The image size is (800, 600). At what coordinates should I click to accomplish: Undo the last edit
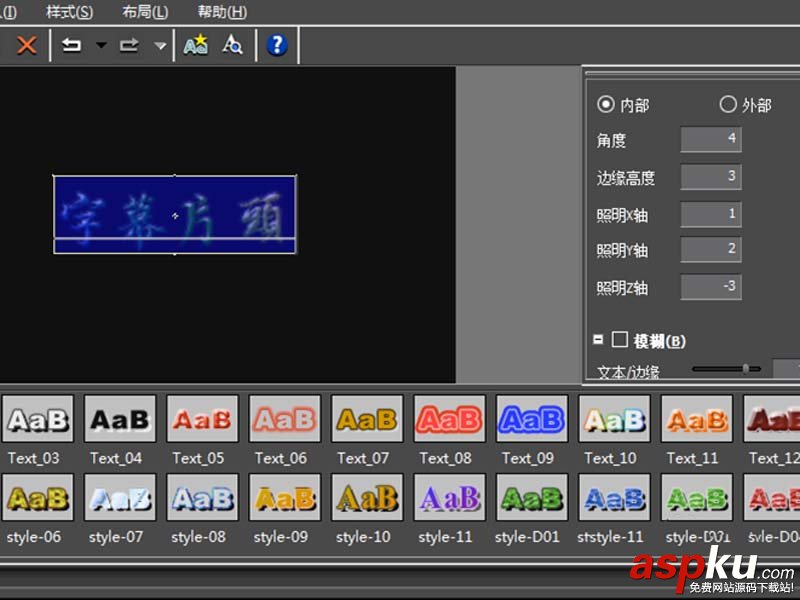tap(72, 44)
